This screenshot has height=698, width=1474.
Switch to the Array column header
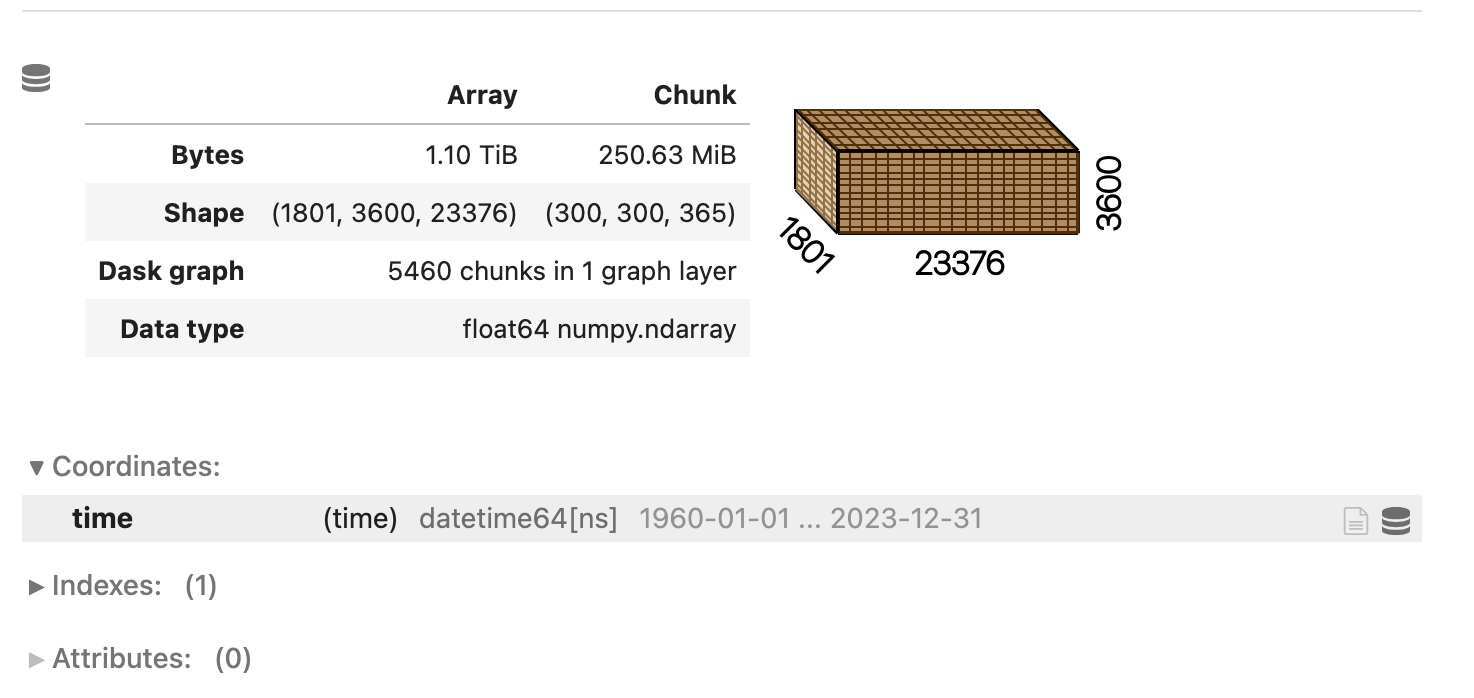click(482, 95)
